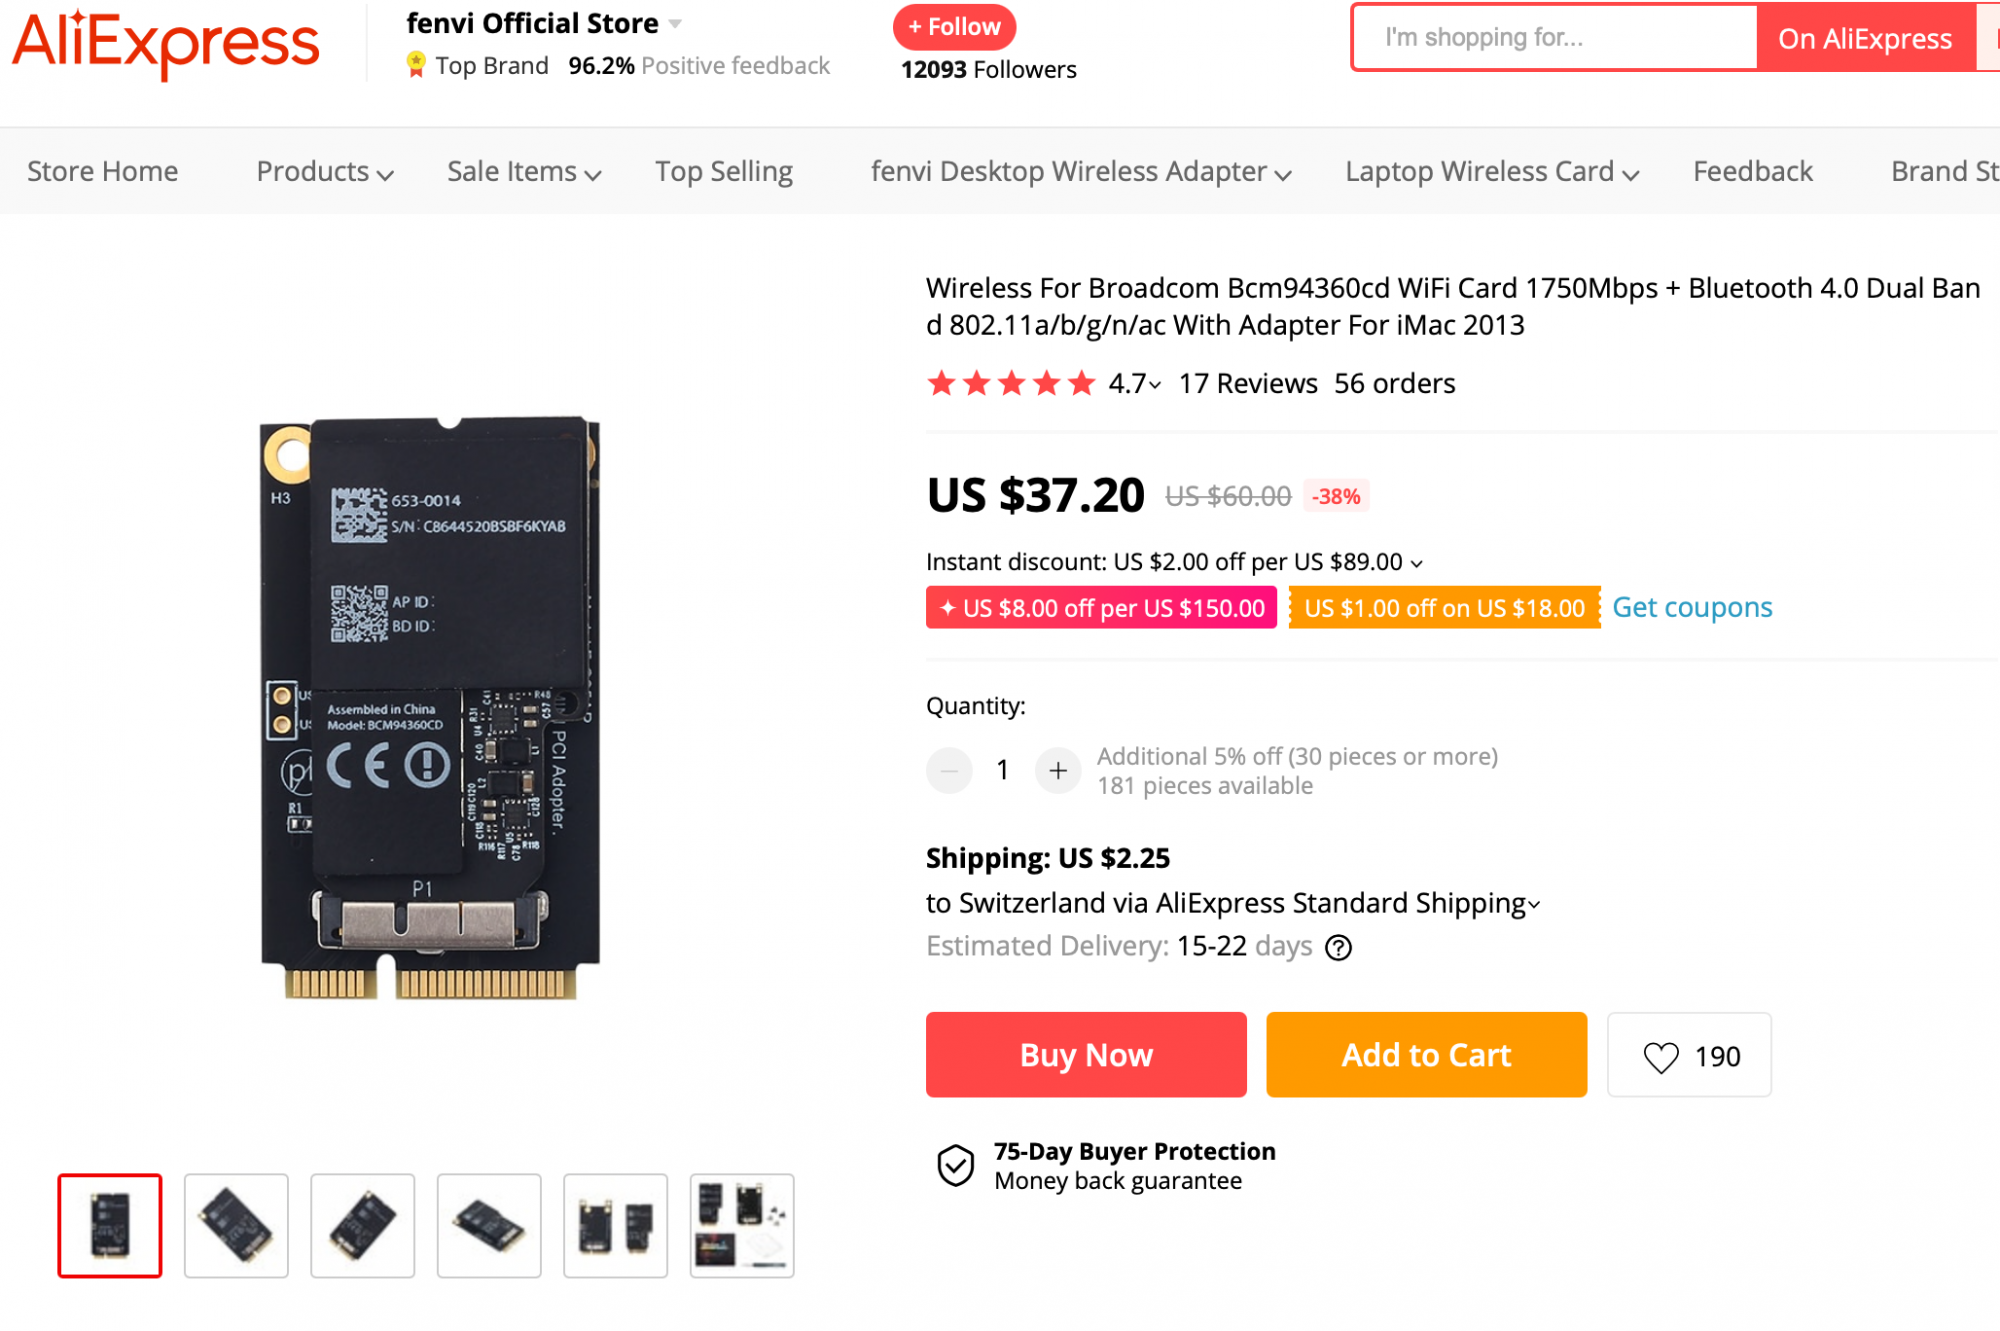The image size is (2000, 1331).
Task: Go to the Store Home tab
Action: [x=102, y=172]
